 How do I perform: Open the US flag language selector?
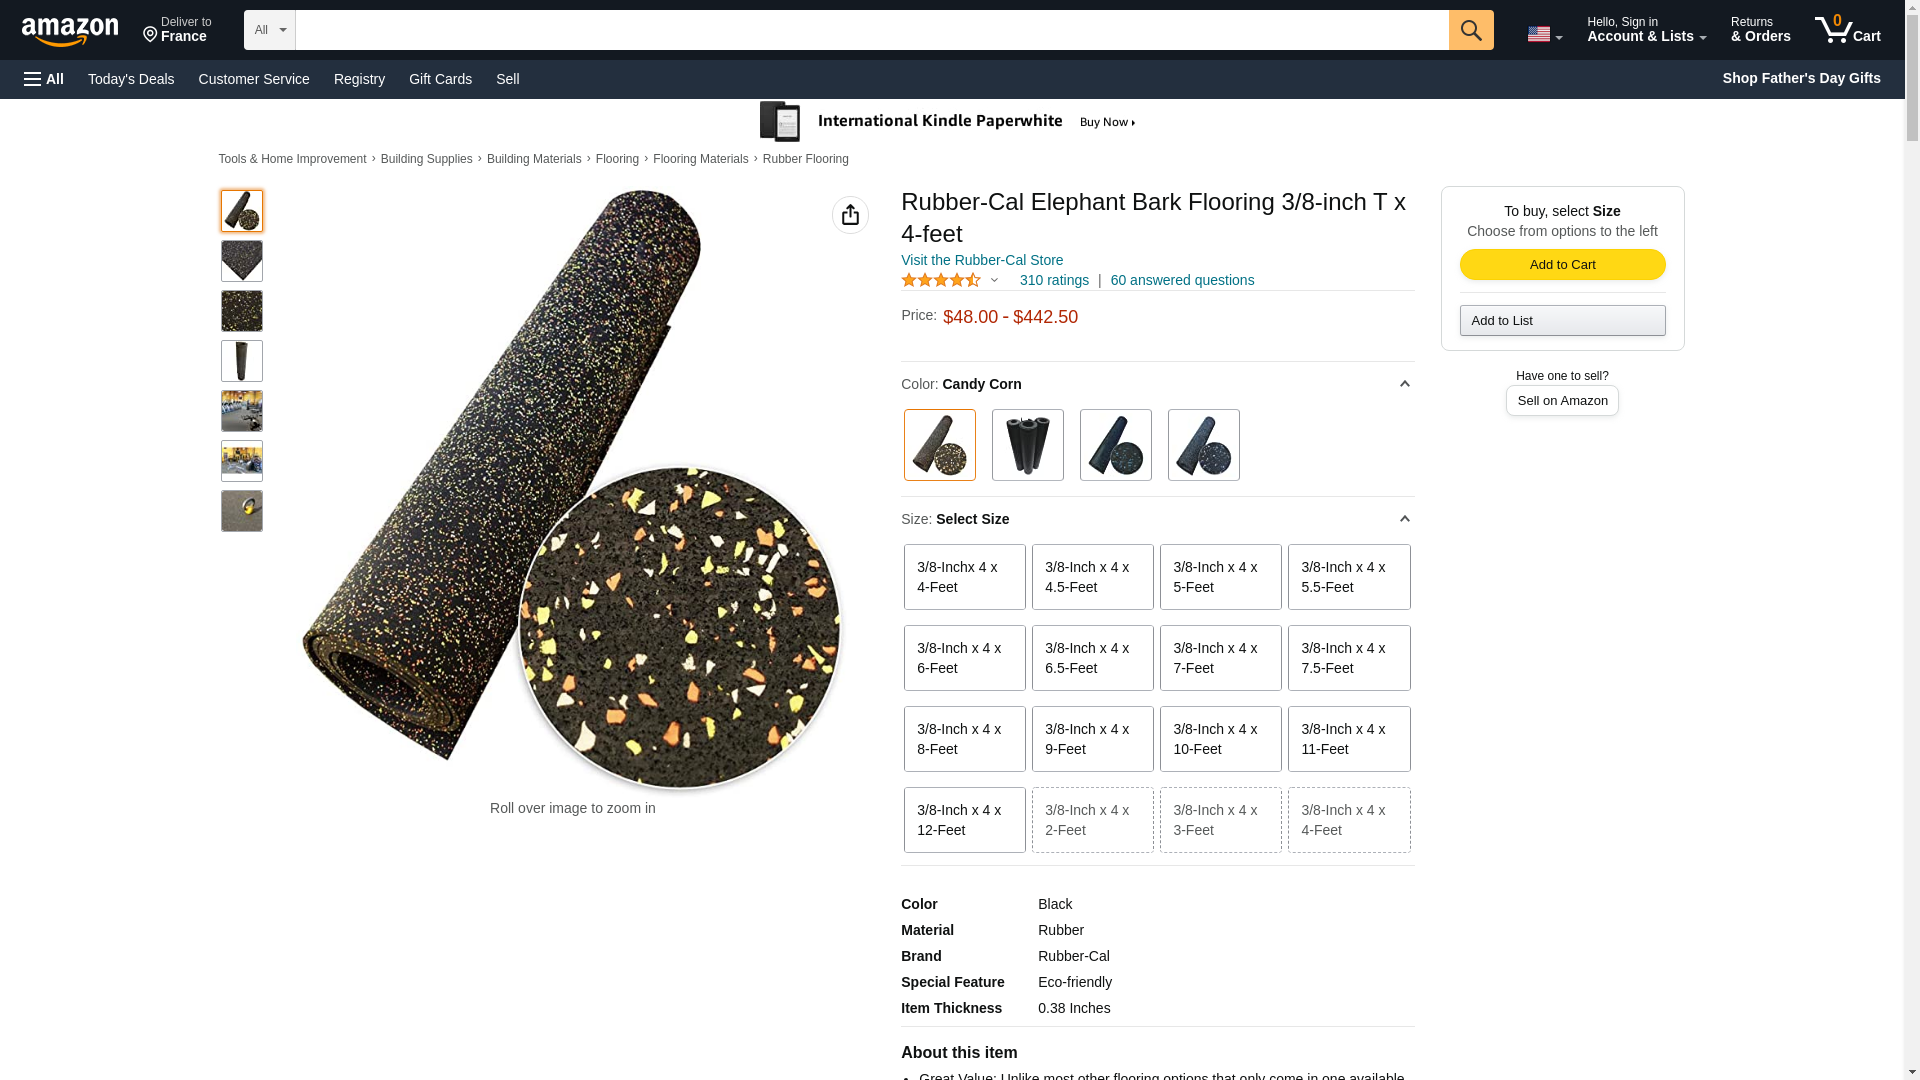[x=1544, y=35]
